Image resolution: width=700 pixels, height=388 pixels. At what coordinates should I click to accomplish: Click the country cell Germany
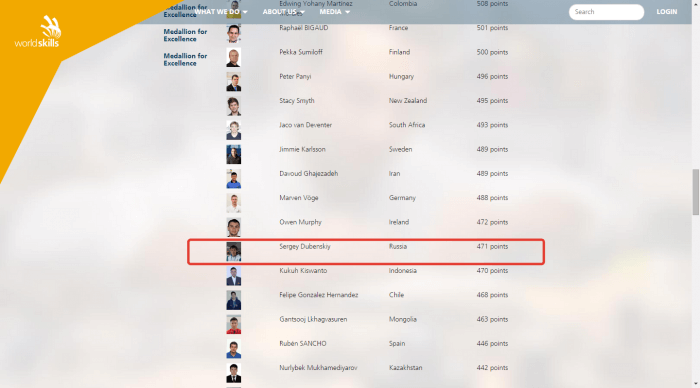click(402, 198)
